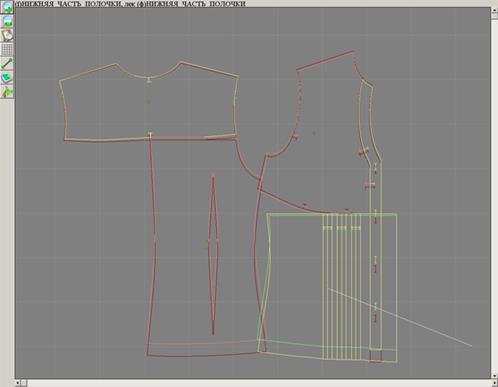The width and height of the screenshot is (498, 387).
Task: Select the yellow back yoke pattern piece
Action: pos(149,101)
